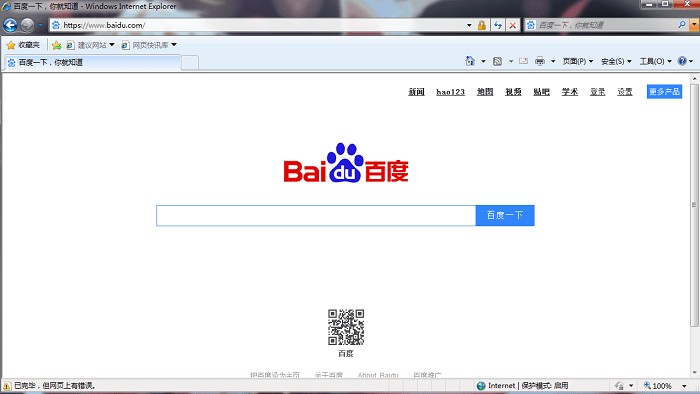Click the status bar privacy report icon

pos(619,386)
